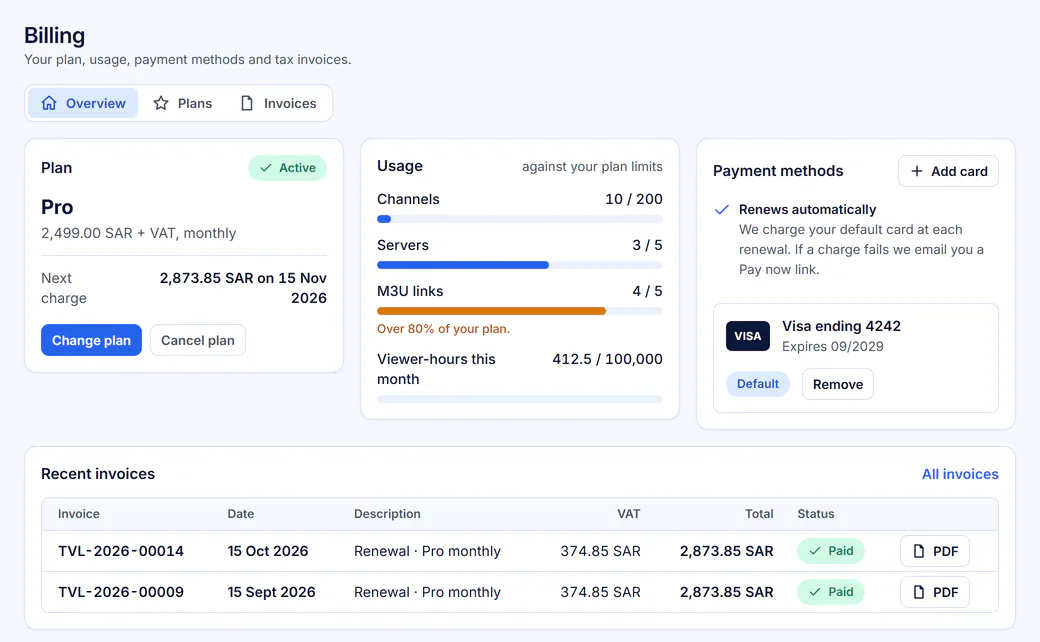Download PDF for invoice TVL-2026-00009
This screenshot has width=1040, height=642.
(x=935, y=592)
